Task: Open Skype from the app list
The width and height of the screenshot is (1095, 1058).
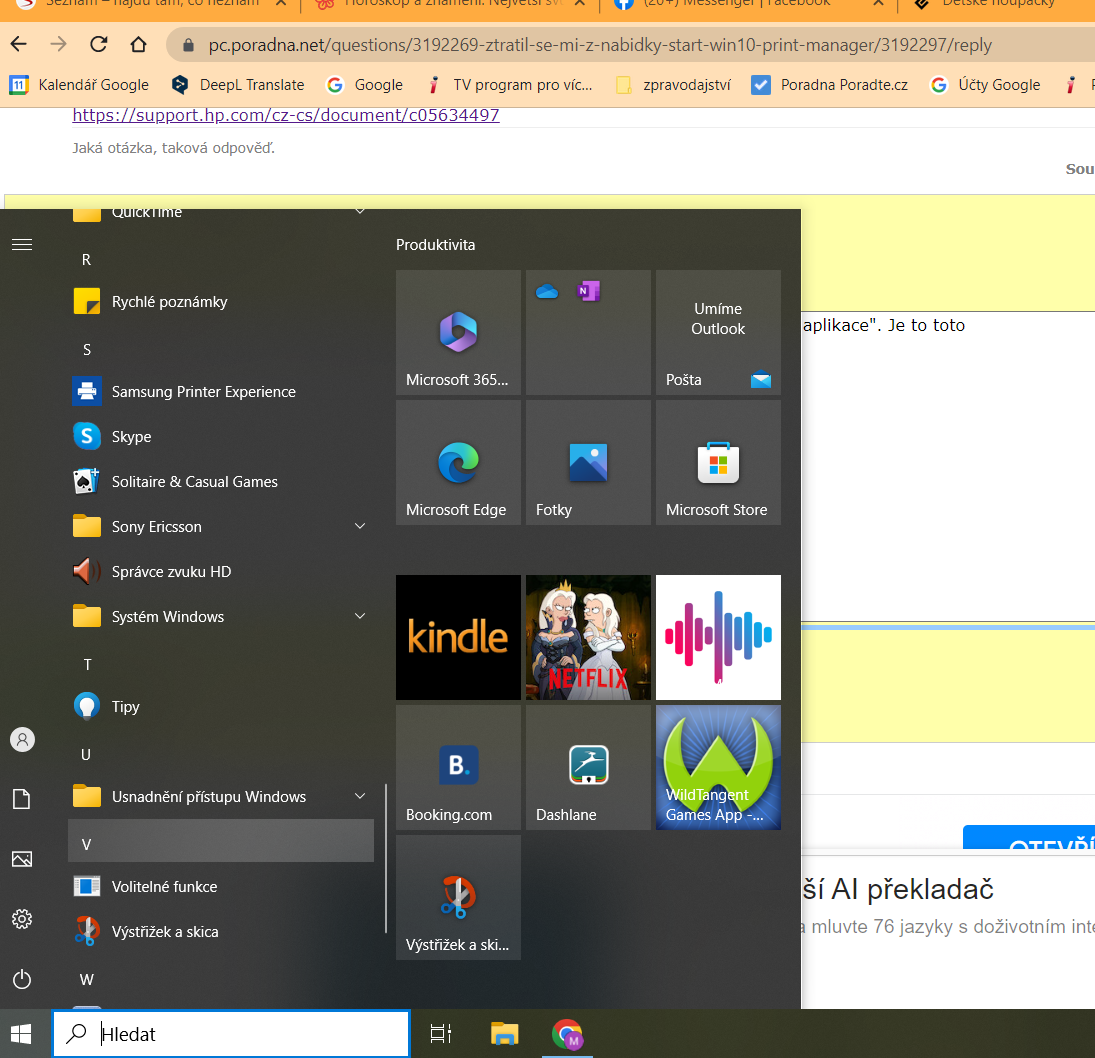Action: click(x=221, y=436)
